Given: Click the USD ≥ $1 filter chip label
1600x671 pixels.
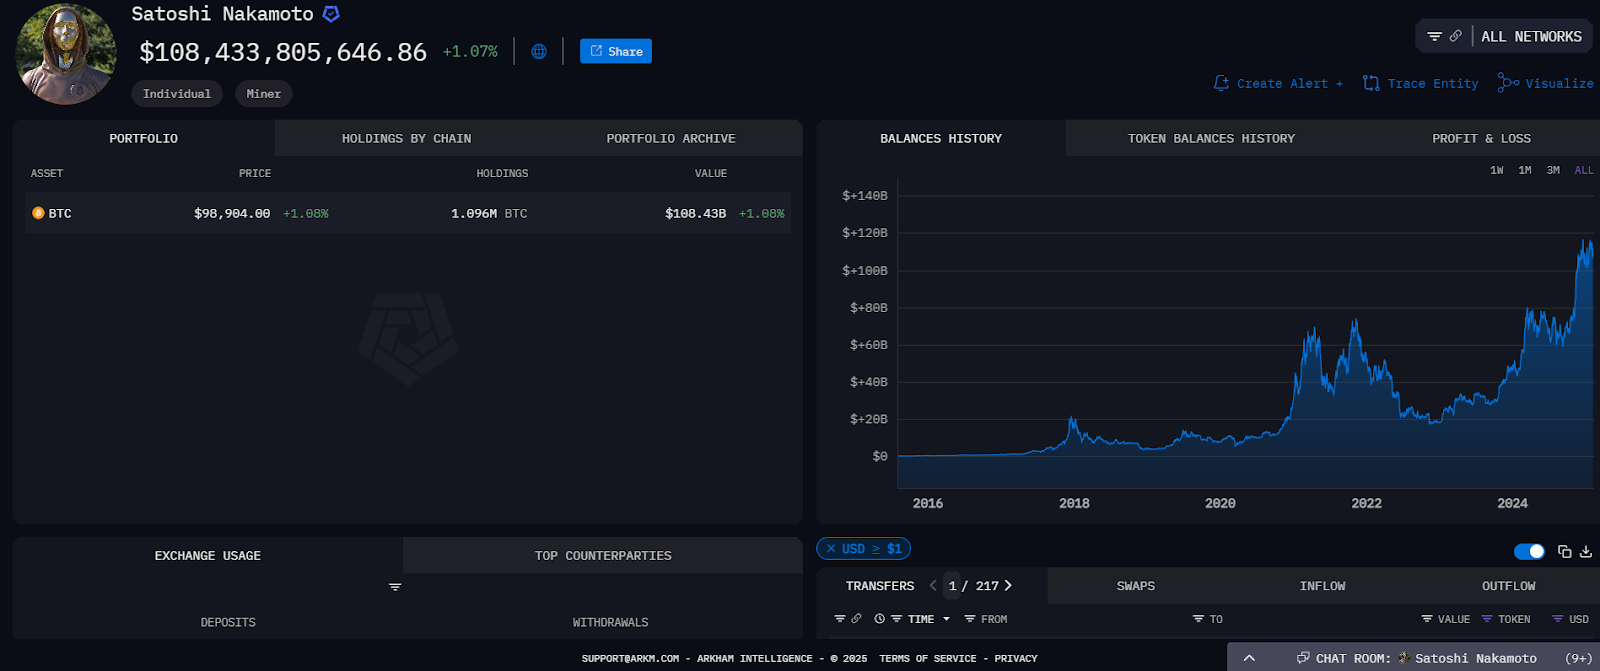Looking at the screenshot, I should coord(872,549).
